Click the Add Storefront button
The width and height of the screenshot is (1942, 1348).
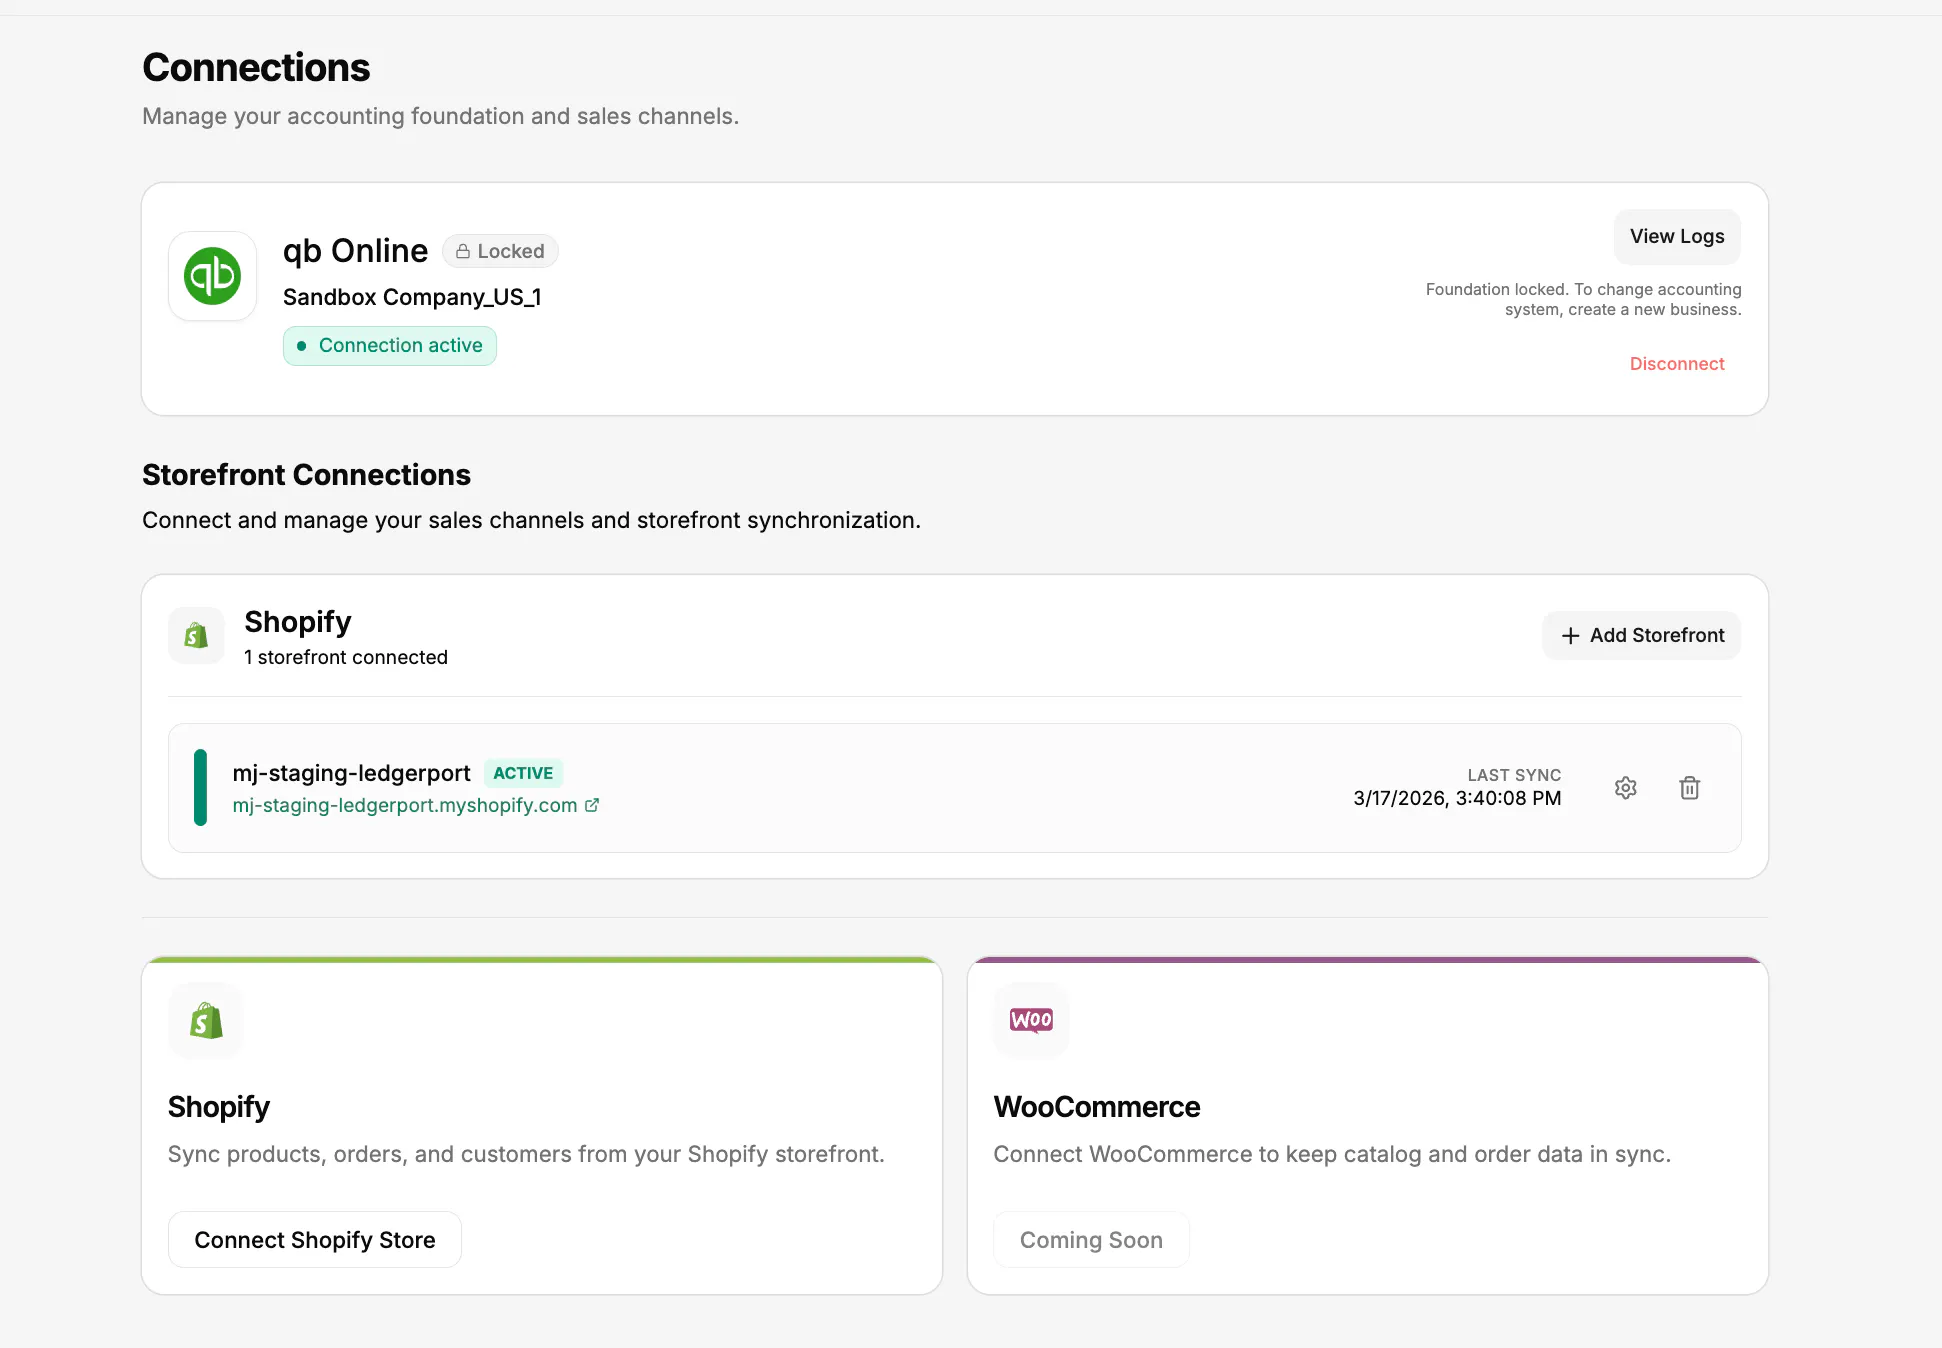click(x=1642, y=636)
